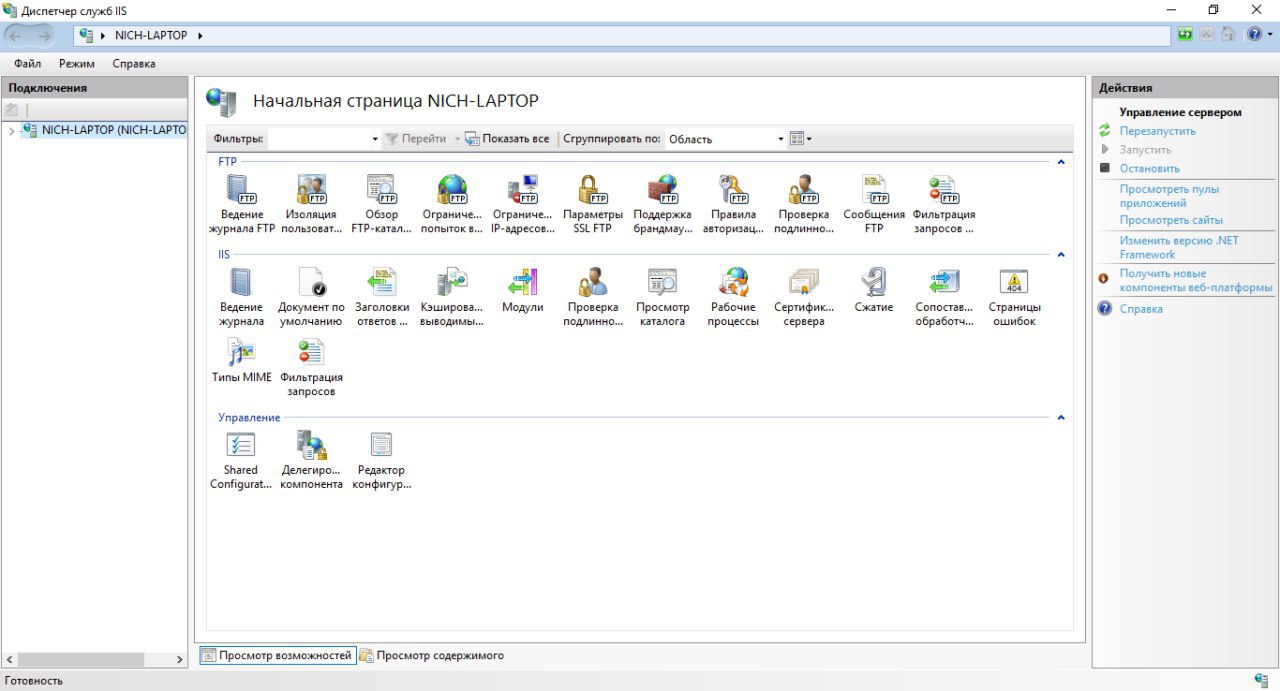Click Получить новые компоненты веб-платформы
The image size is (1280, 691).
tap(1195, 280)
